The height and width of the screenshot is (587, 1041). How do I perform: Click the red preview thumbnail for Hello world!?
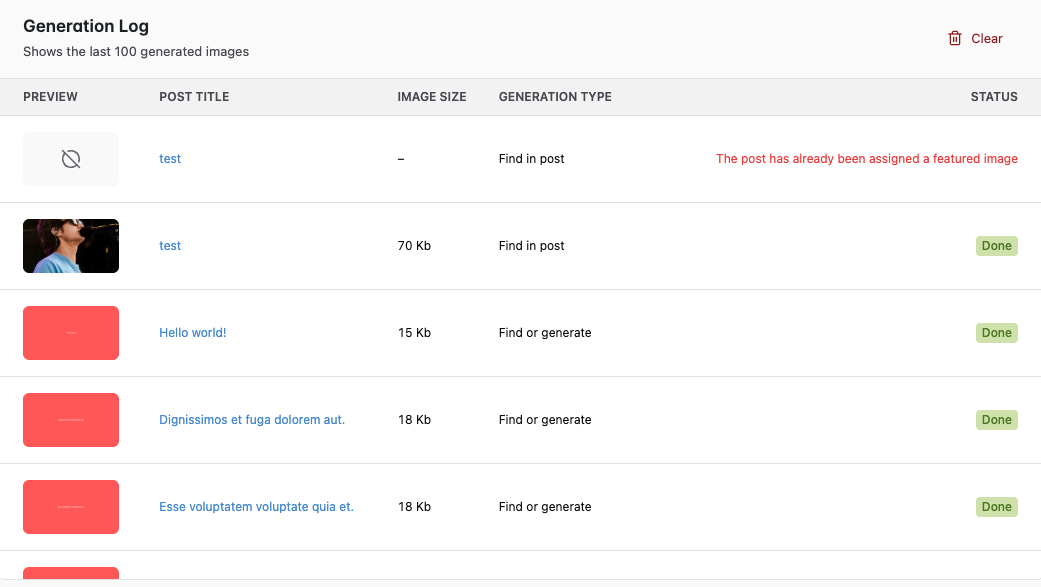coord(71,333)
